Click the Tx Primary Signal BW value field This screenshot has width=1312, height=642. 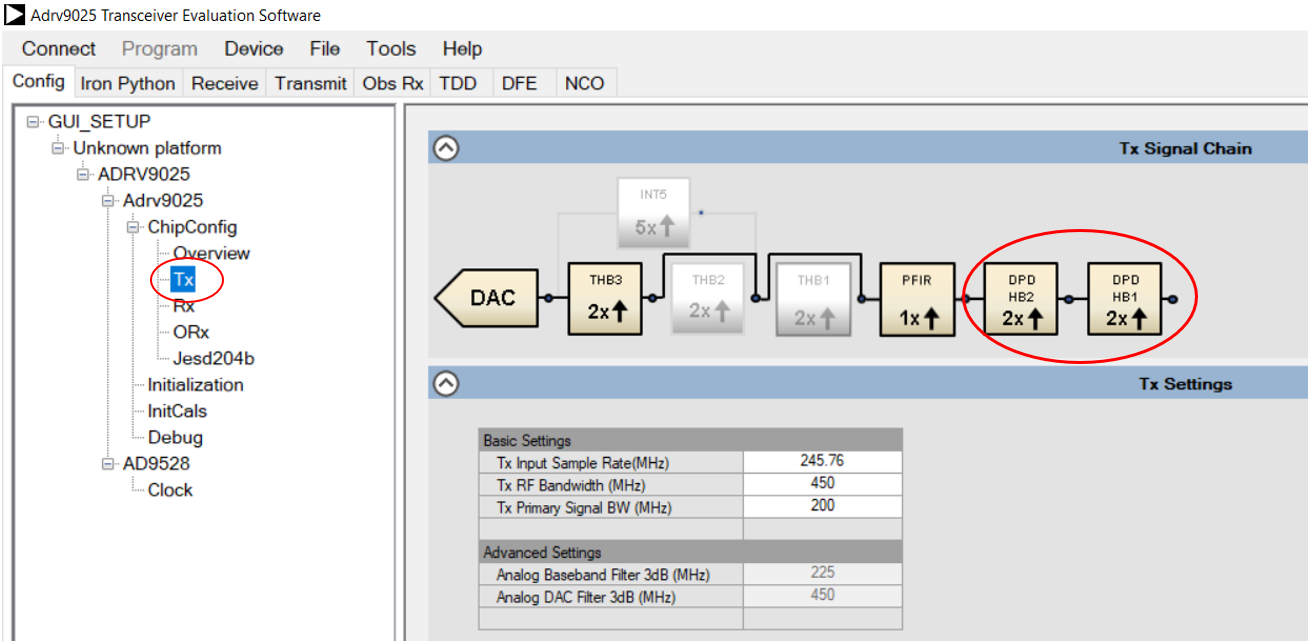coord(823,507)
